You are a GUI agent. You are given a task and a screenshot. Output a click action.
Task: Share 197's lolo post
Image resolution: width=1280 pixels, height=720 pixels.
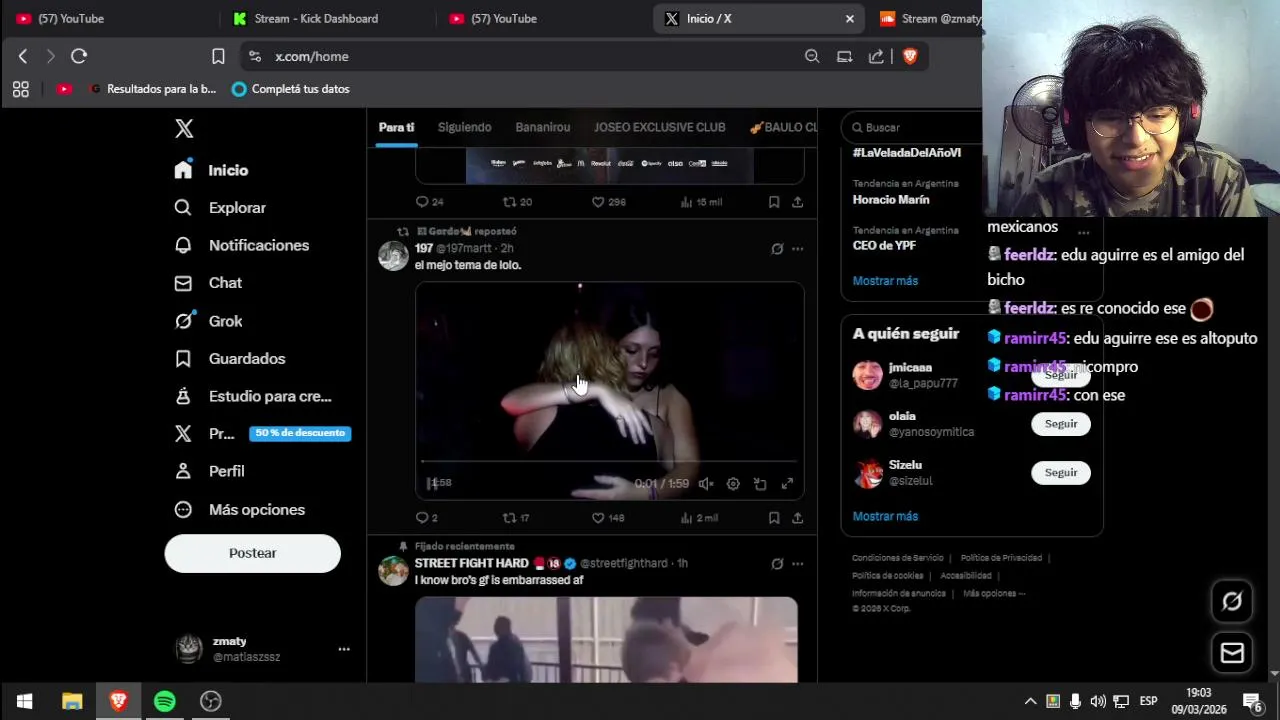797,518
